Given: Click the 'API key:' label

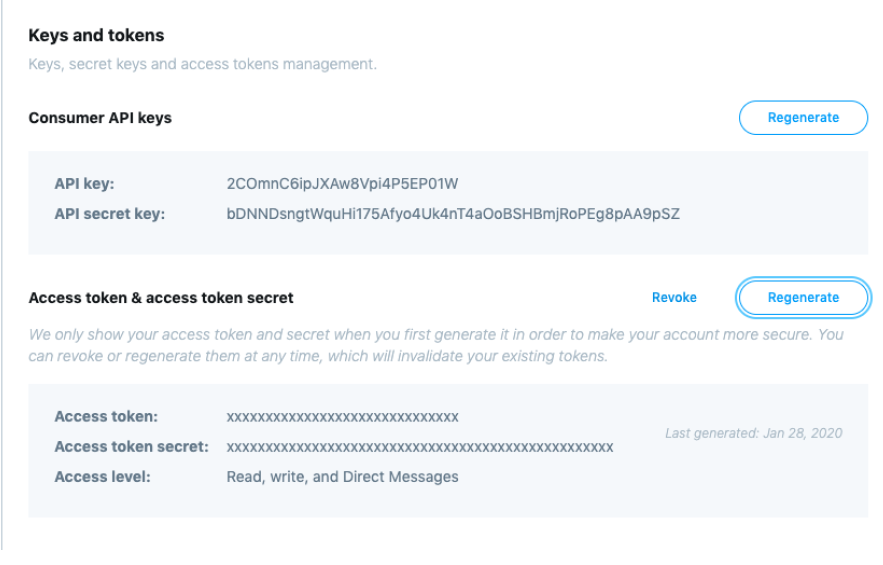Looking at the screenshot, I should (x=84, y=184).
